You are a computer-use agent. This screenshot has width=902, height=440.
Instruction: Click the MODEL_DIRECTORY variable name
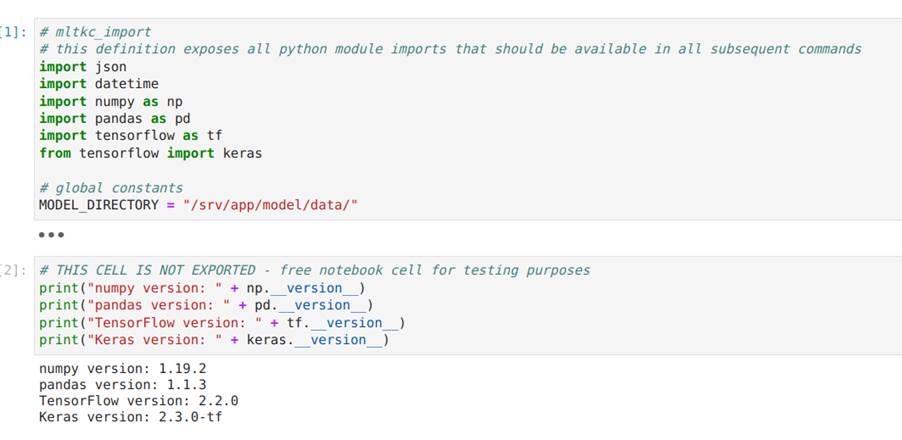pyautogui.click(x=98, y=205)
